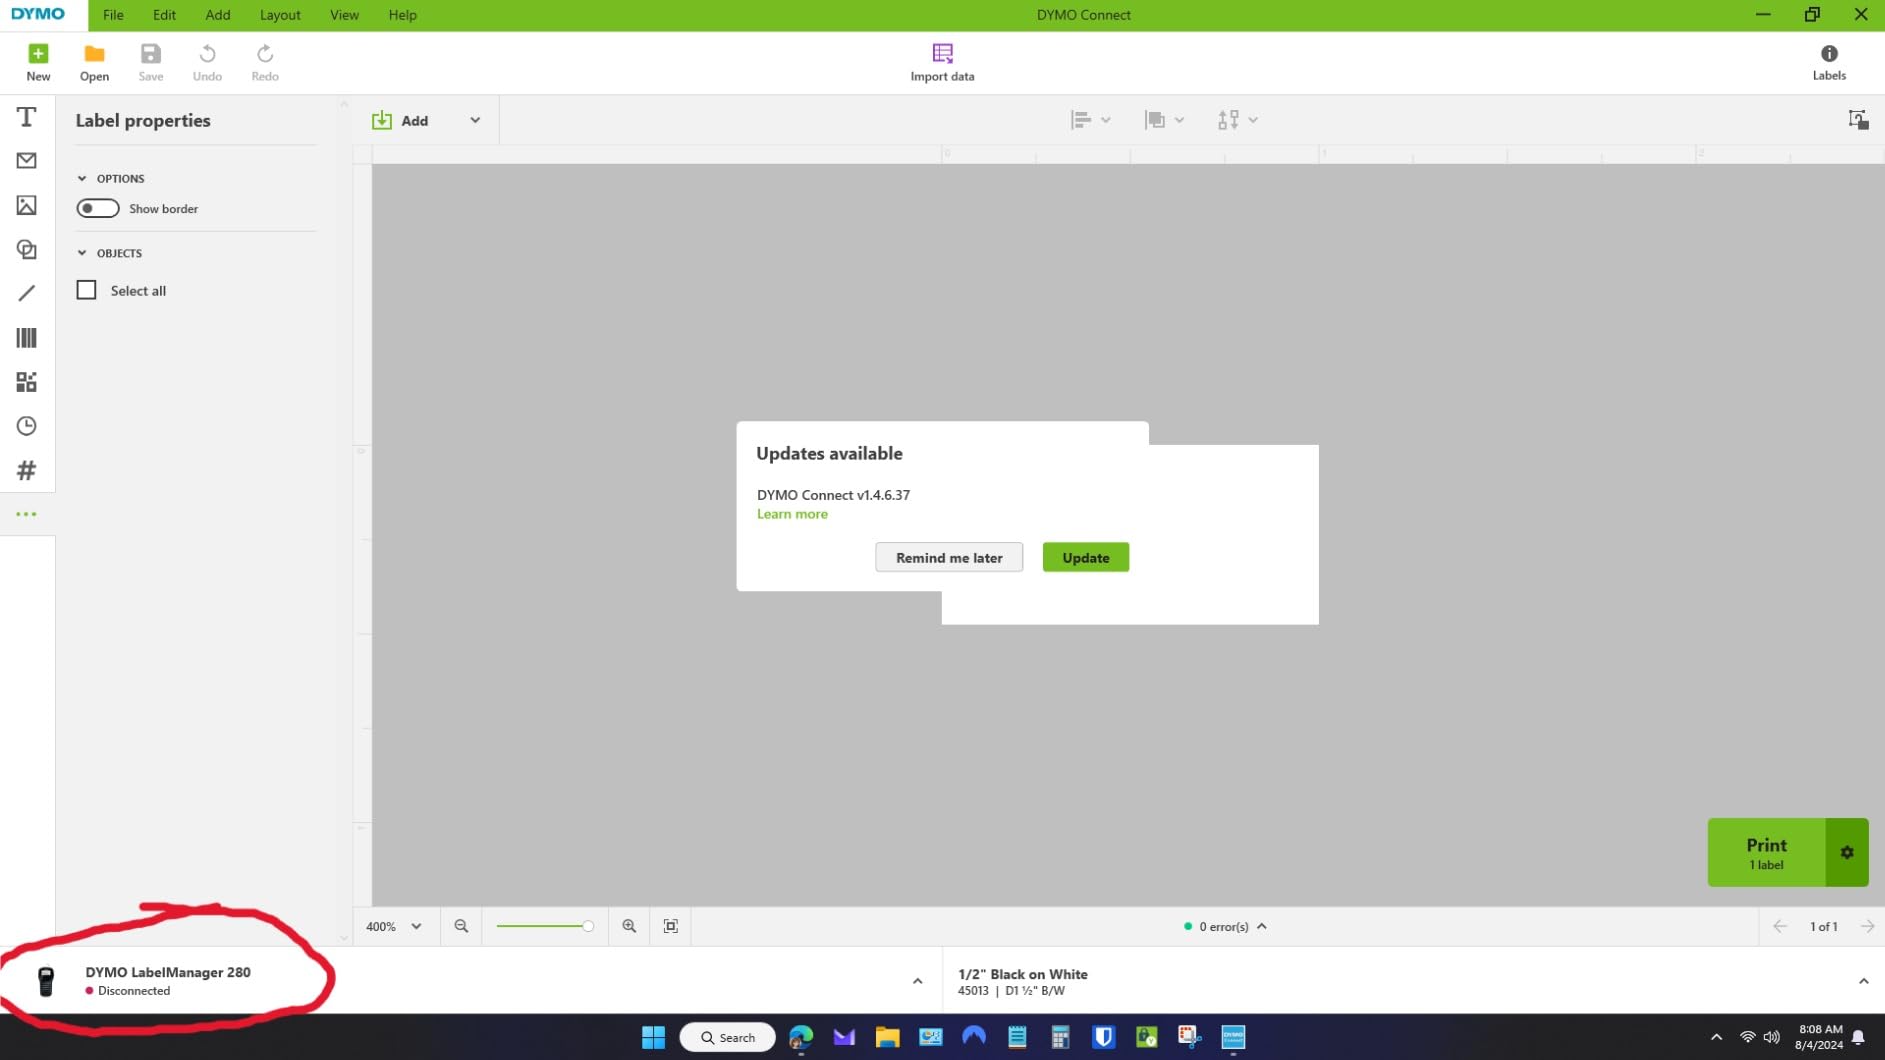Select the Date and Time clock tool
The image size is (1885, 1060).
pyautogui.click(x=27, y=426)
